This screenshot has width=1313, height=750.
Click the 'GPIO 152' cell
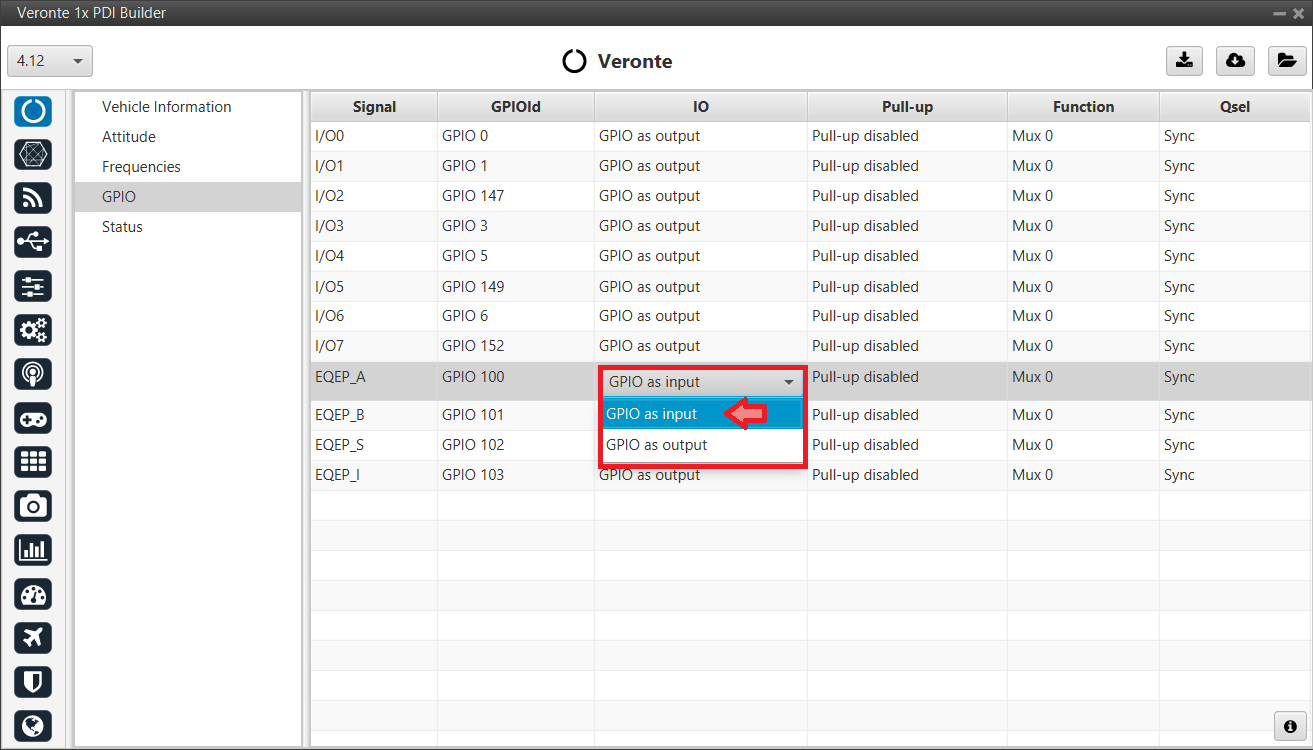[x=516, y=346]
